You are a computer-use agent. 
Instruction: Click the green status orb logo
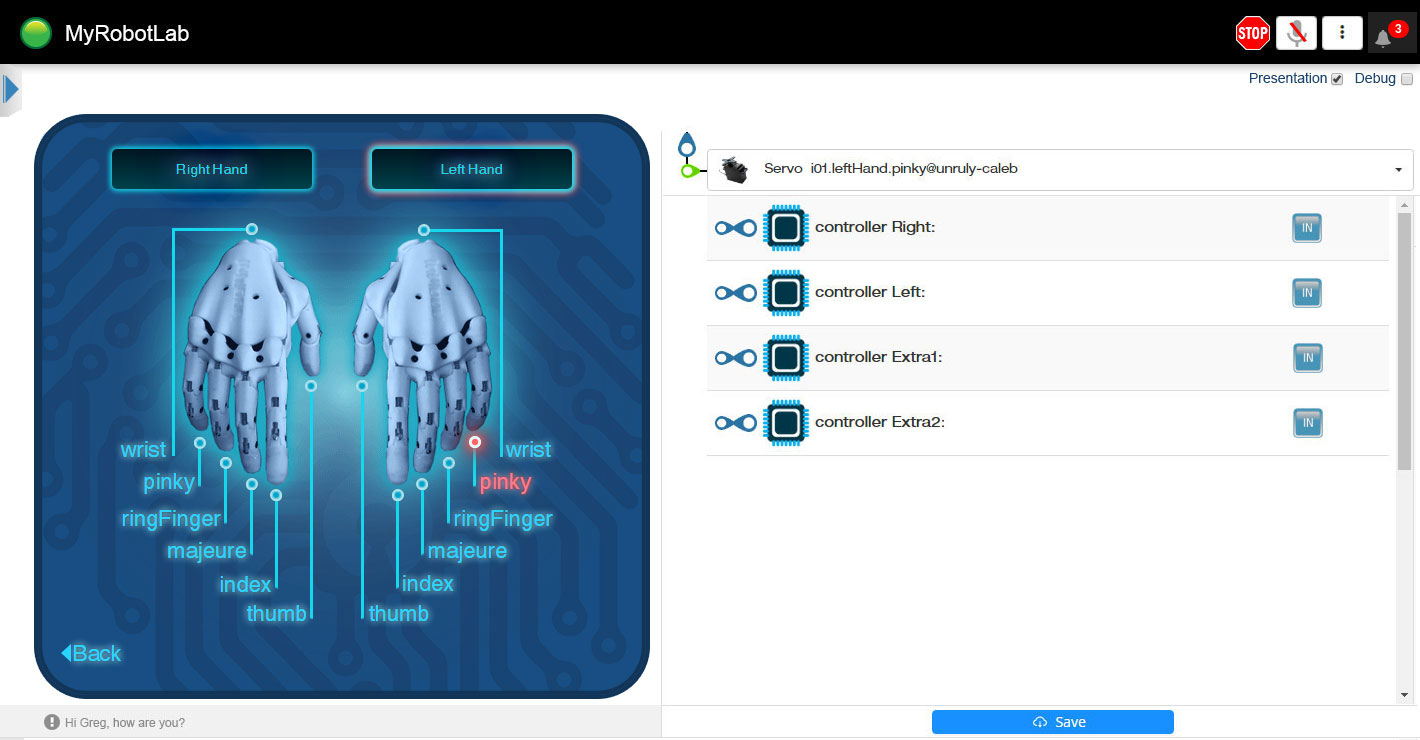coord(36,34)
